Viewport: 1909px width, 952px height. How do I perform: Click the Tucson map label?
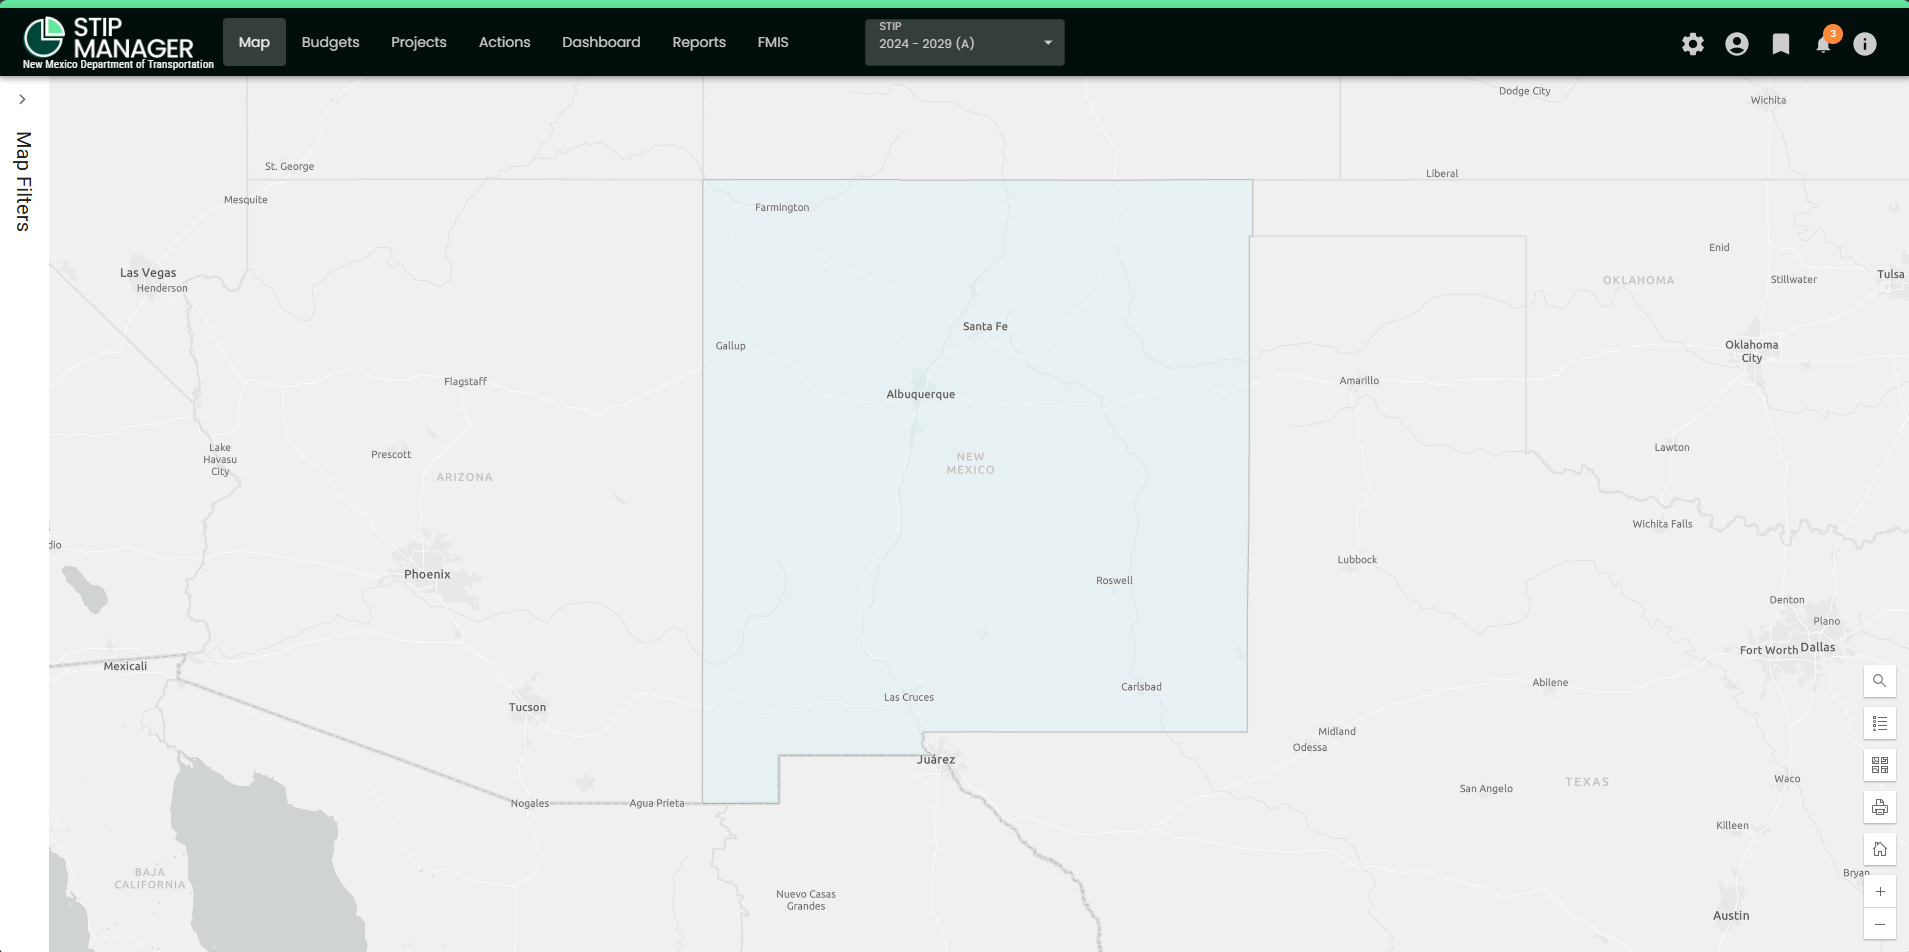pyautogui.click(x=527, y=707)
